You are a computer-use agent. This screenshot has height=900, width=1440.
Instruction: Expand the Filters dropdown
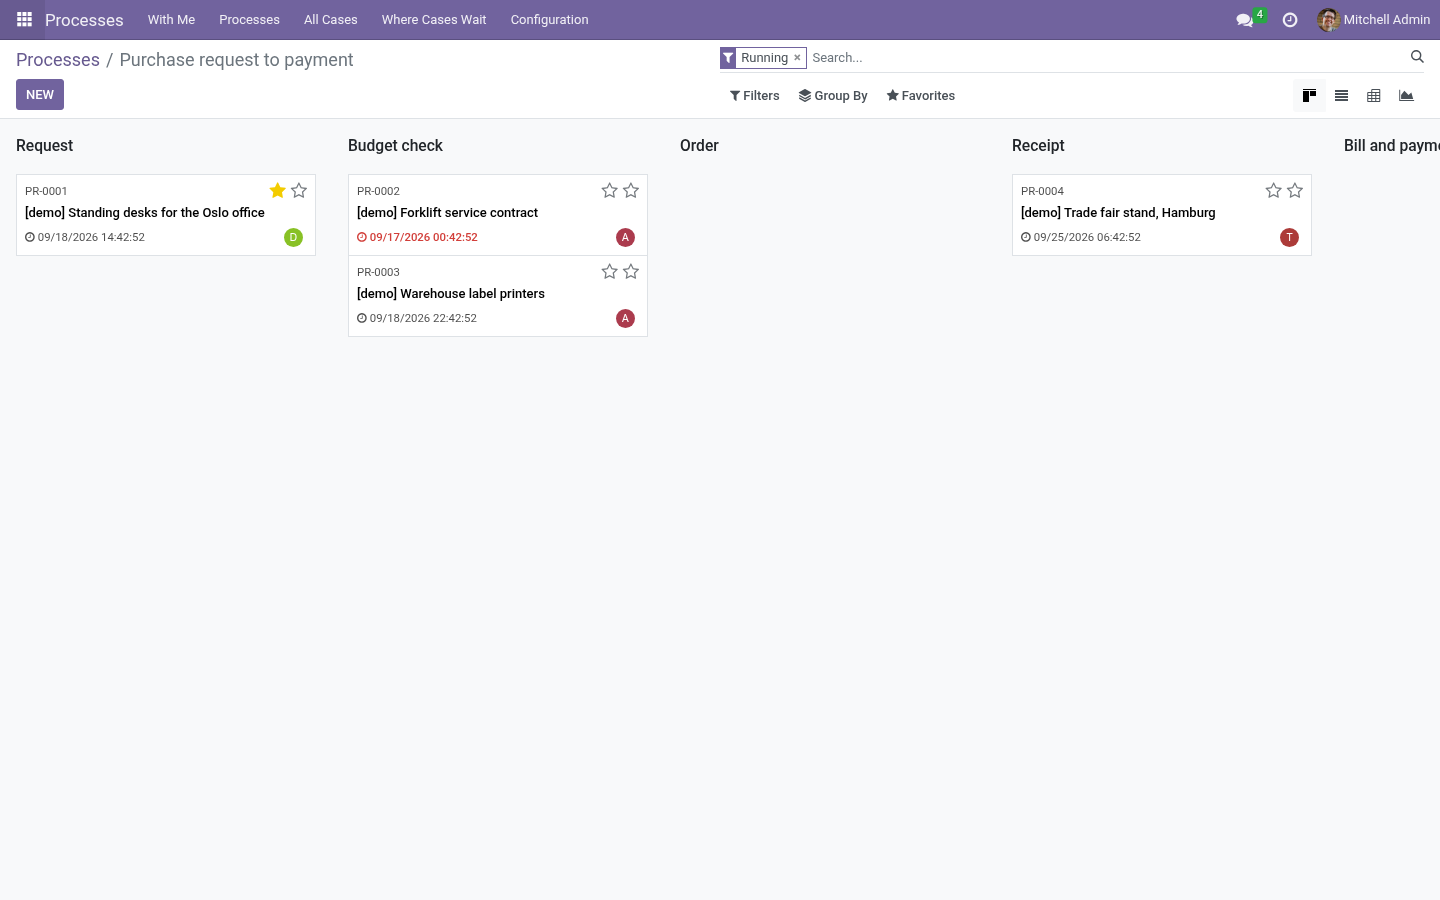(x=754, y=96)
